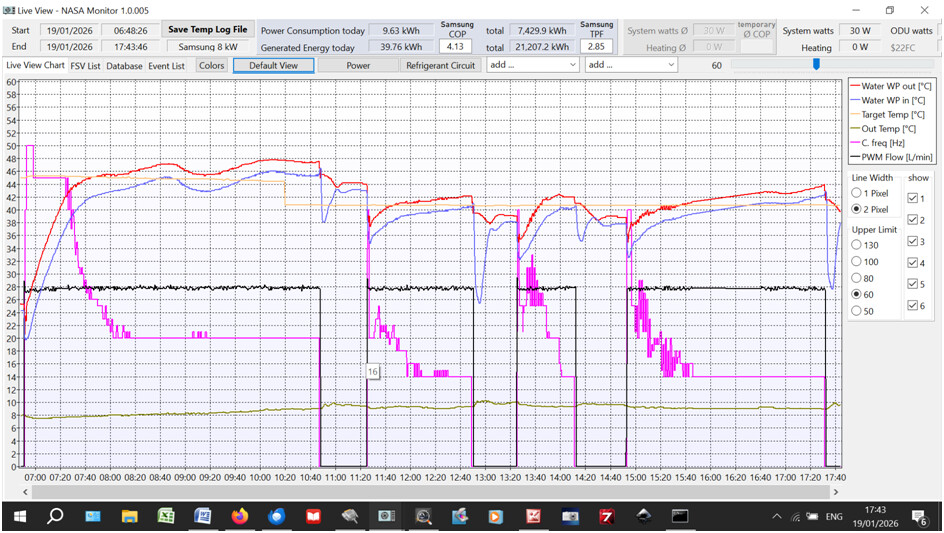Click the Save Temp Log File button
The height and width of the screenshot is (533, 944).
point(207,30)
